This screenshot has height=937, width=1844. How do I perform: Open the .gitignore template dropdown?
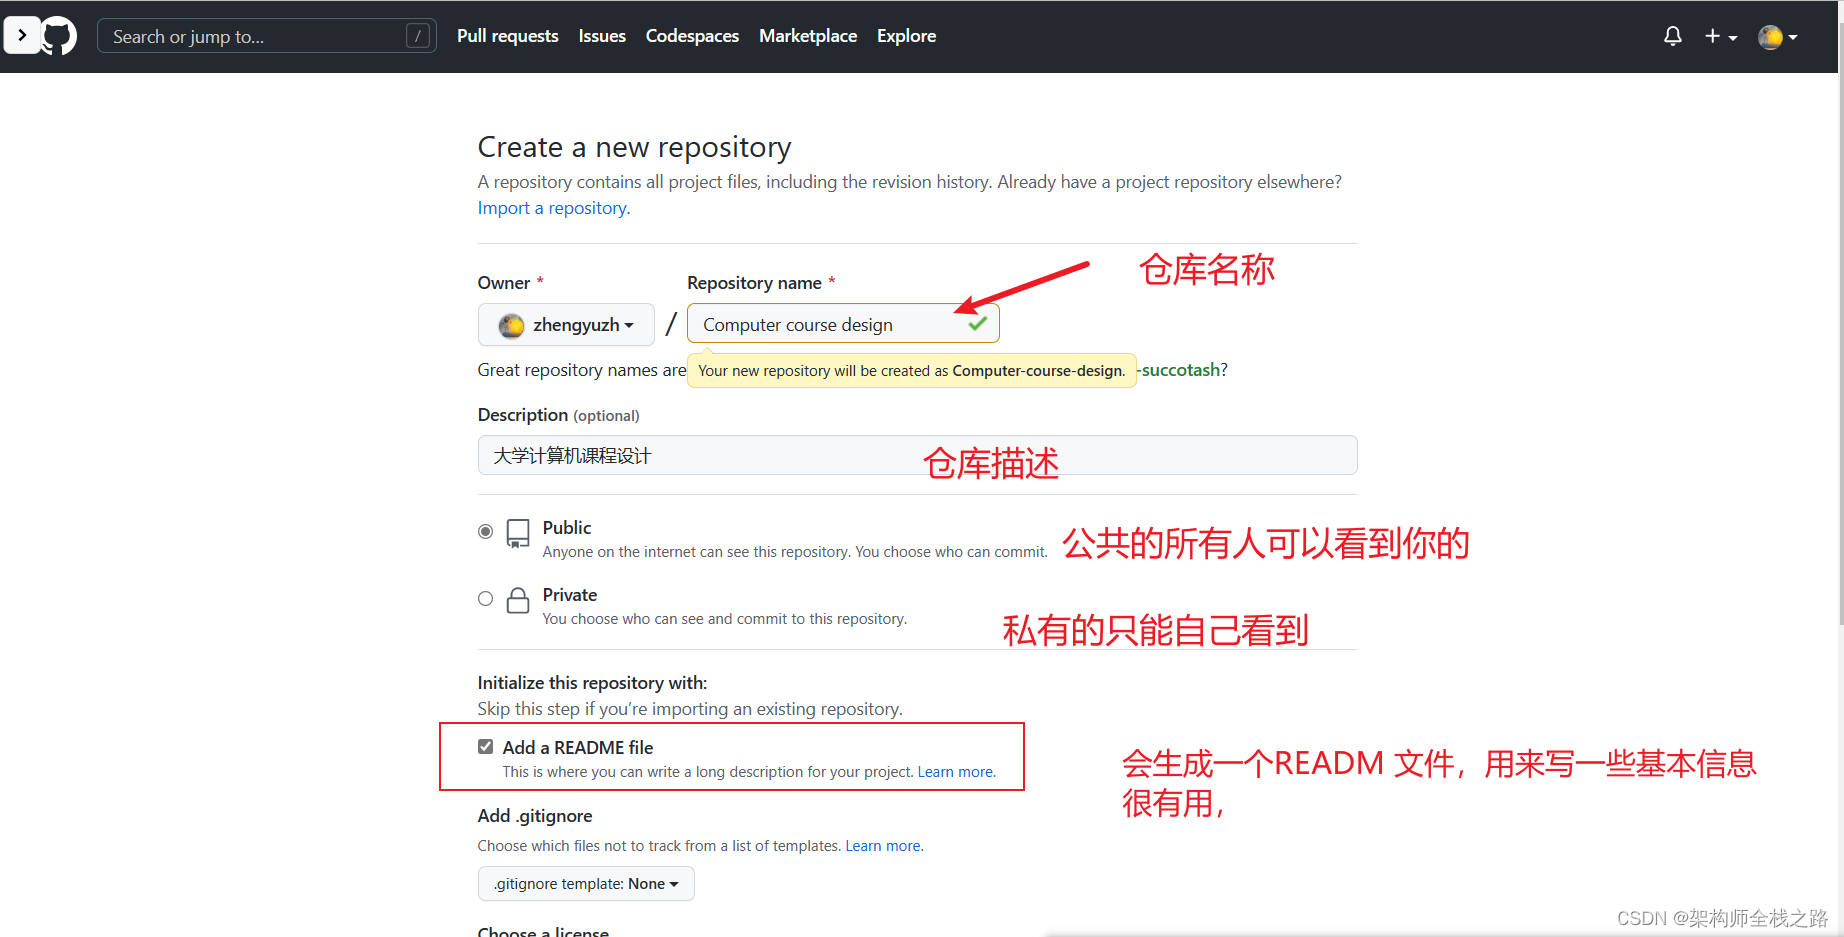pos(585,883)
